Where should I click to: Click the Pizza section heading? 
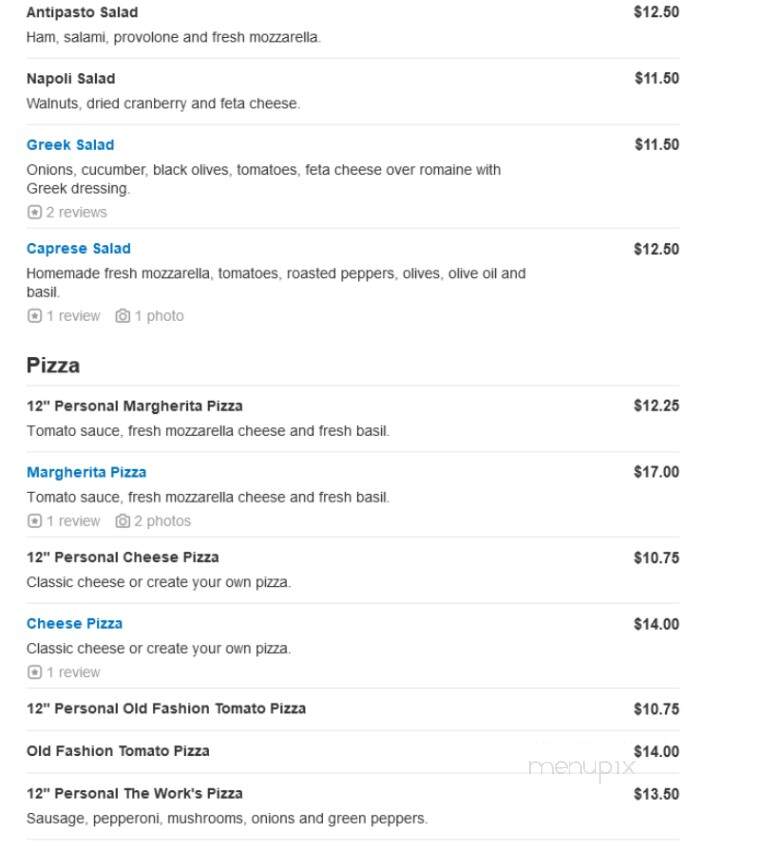tap(53, 365)
